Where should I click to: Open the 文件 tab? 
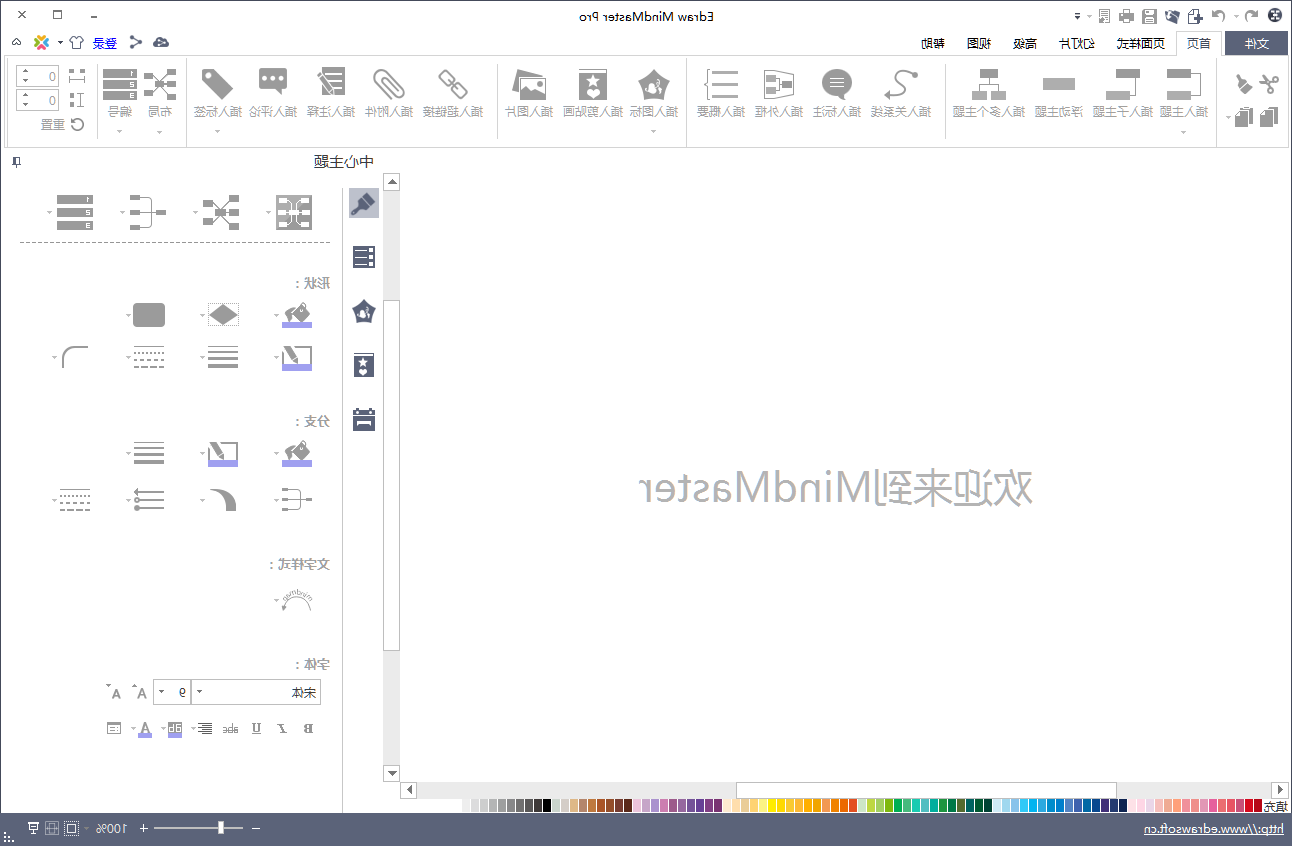[x=1255, y=43]
